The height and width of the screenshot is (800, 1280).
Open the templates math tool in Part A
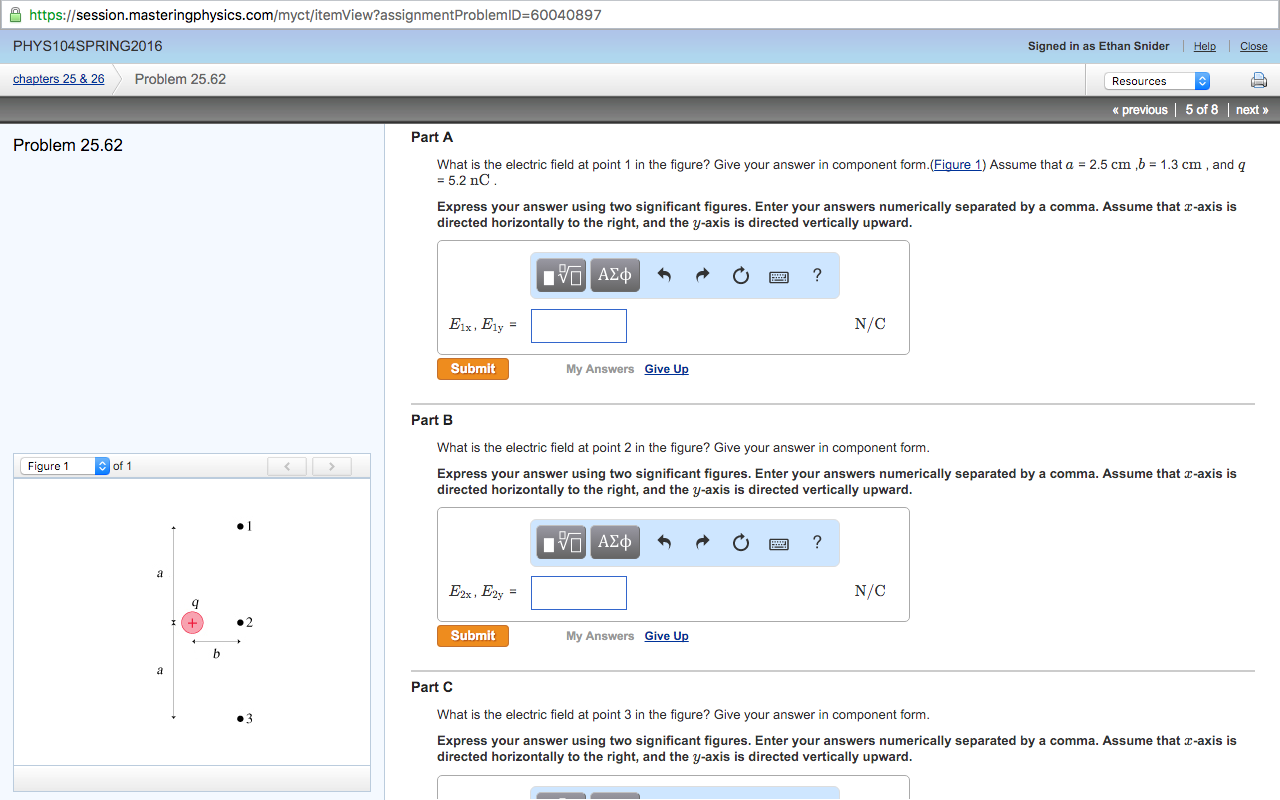pyautogui.click(x=561, y=275)
